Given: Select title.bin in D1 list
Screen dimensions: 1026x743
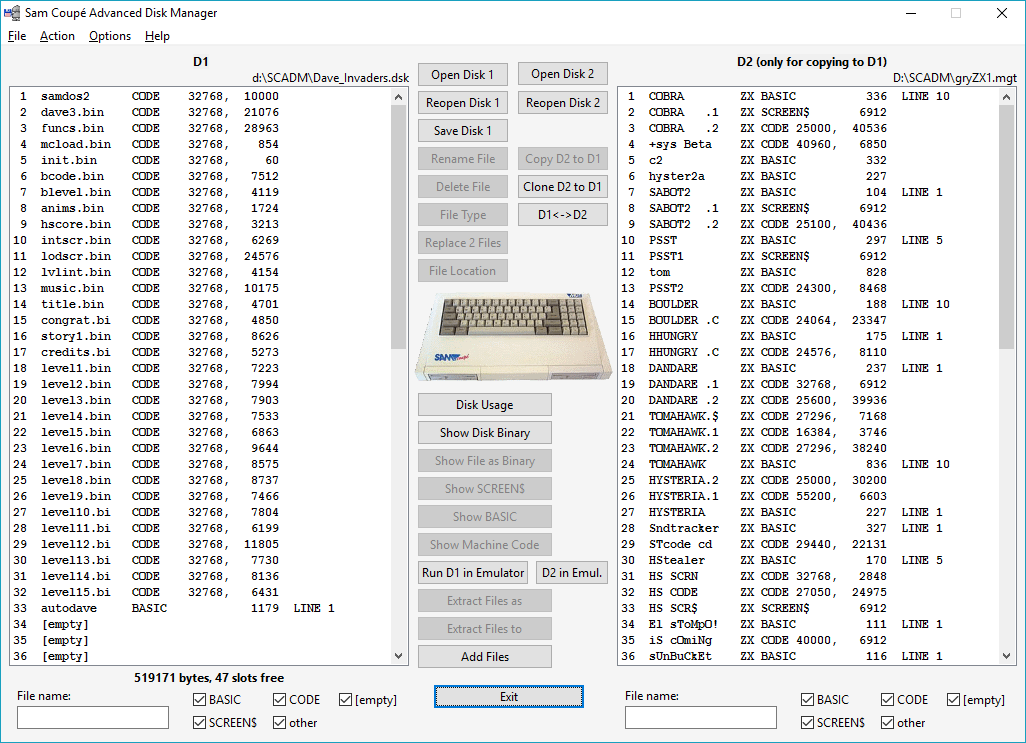Looking at the screenshot, I should [200, 304].
